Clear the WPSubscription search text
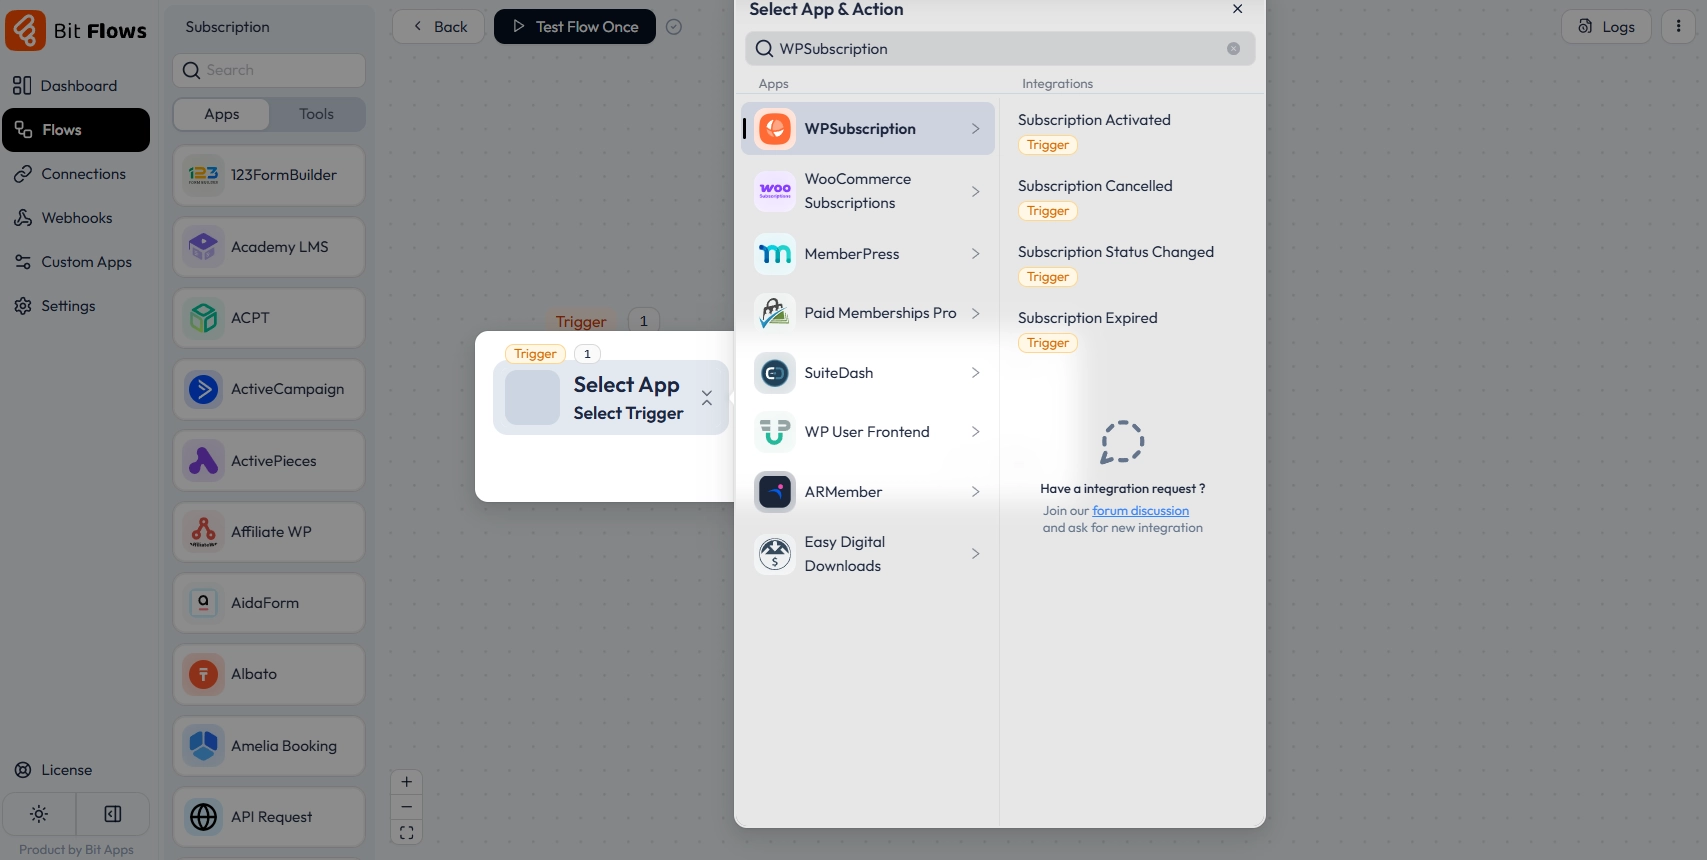This screenshot has height=860, width=1707. (x=1234, y=49)
